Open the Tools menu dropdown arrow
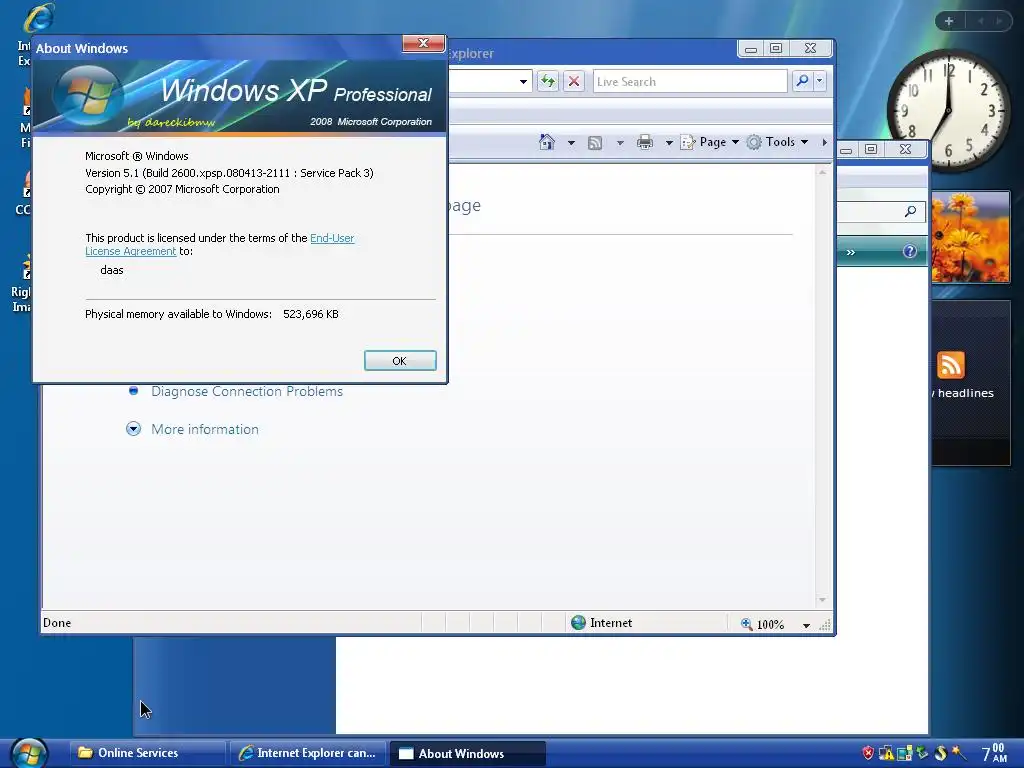 [x=805, y=142]
